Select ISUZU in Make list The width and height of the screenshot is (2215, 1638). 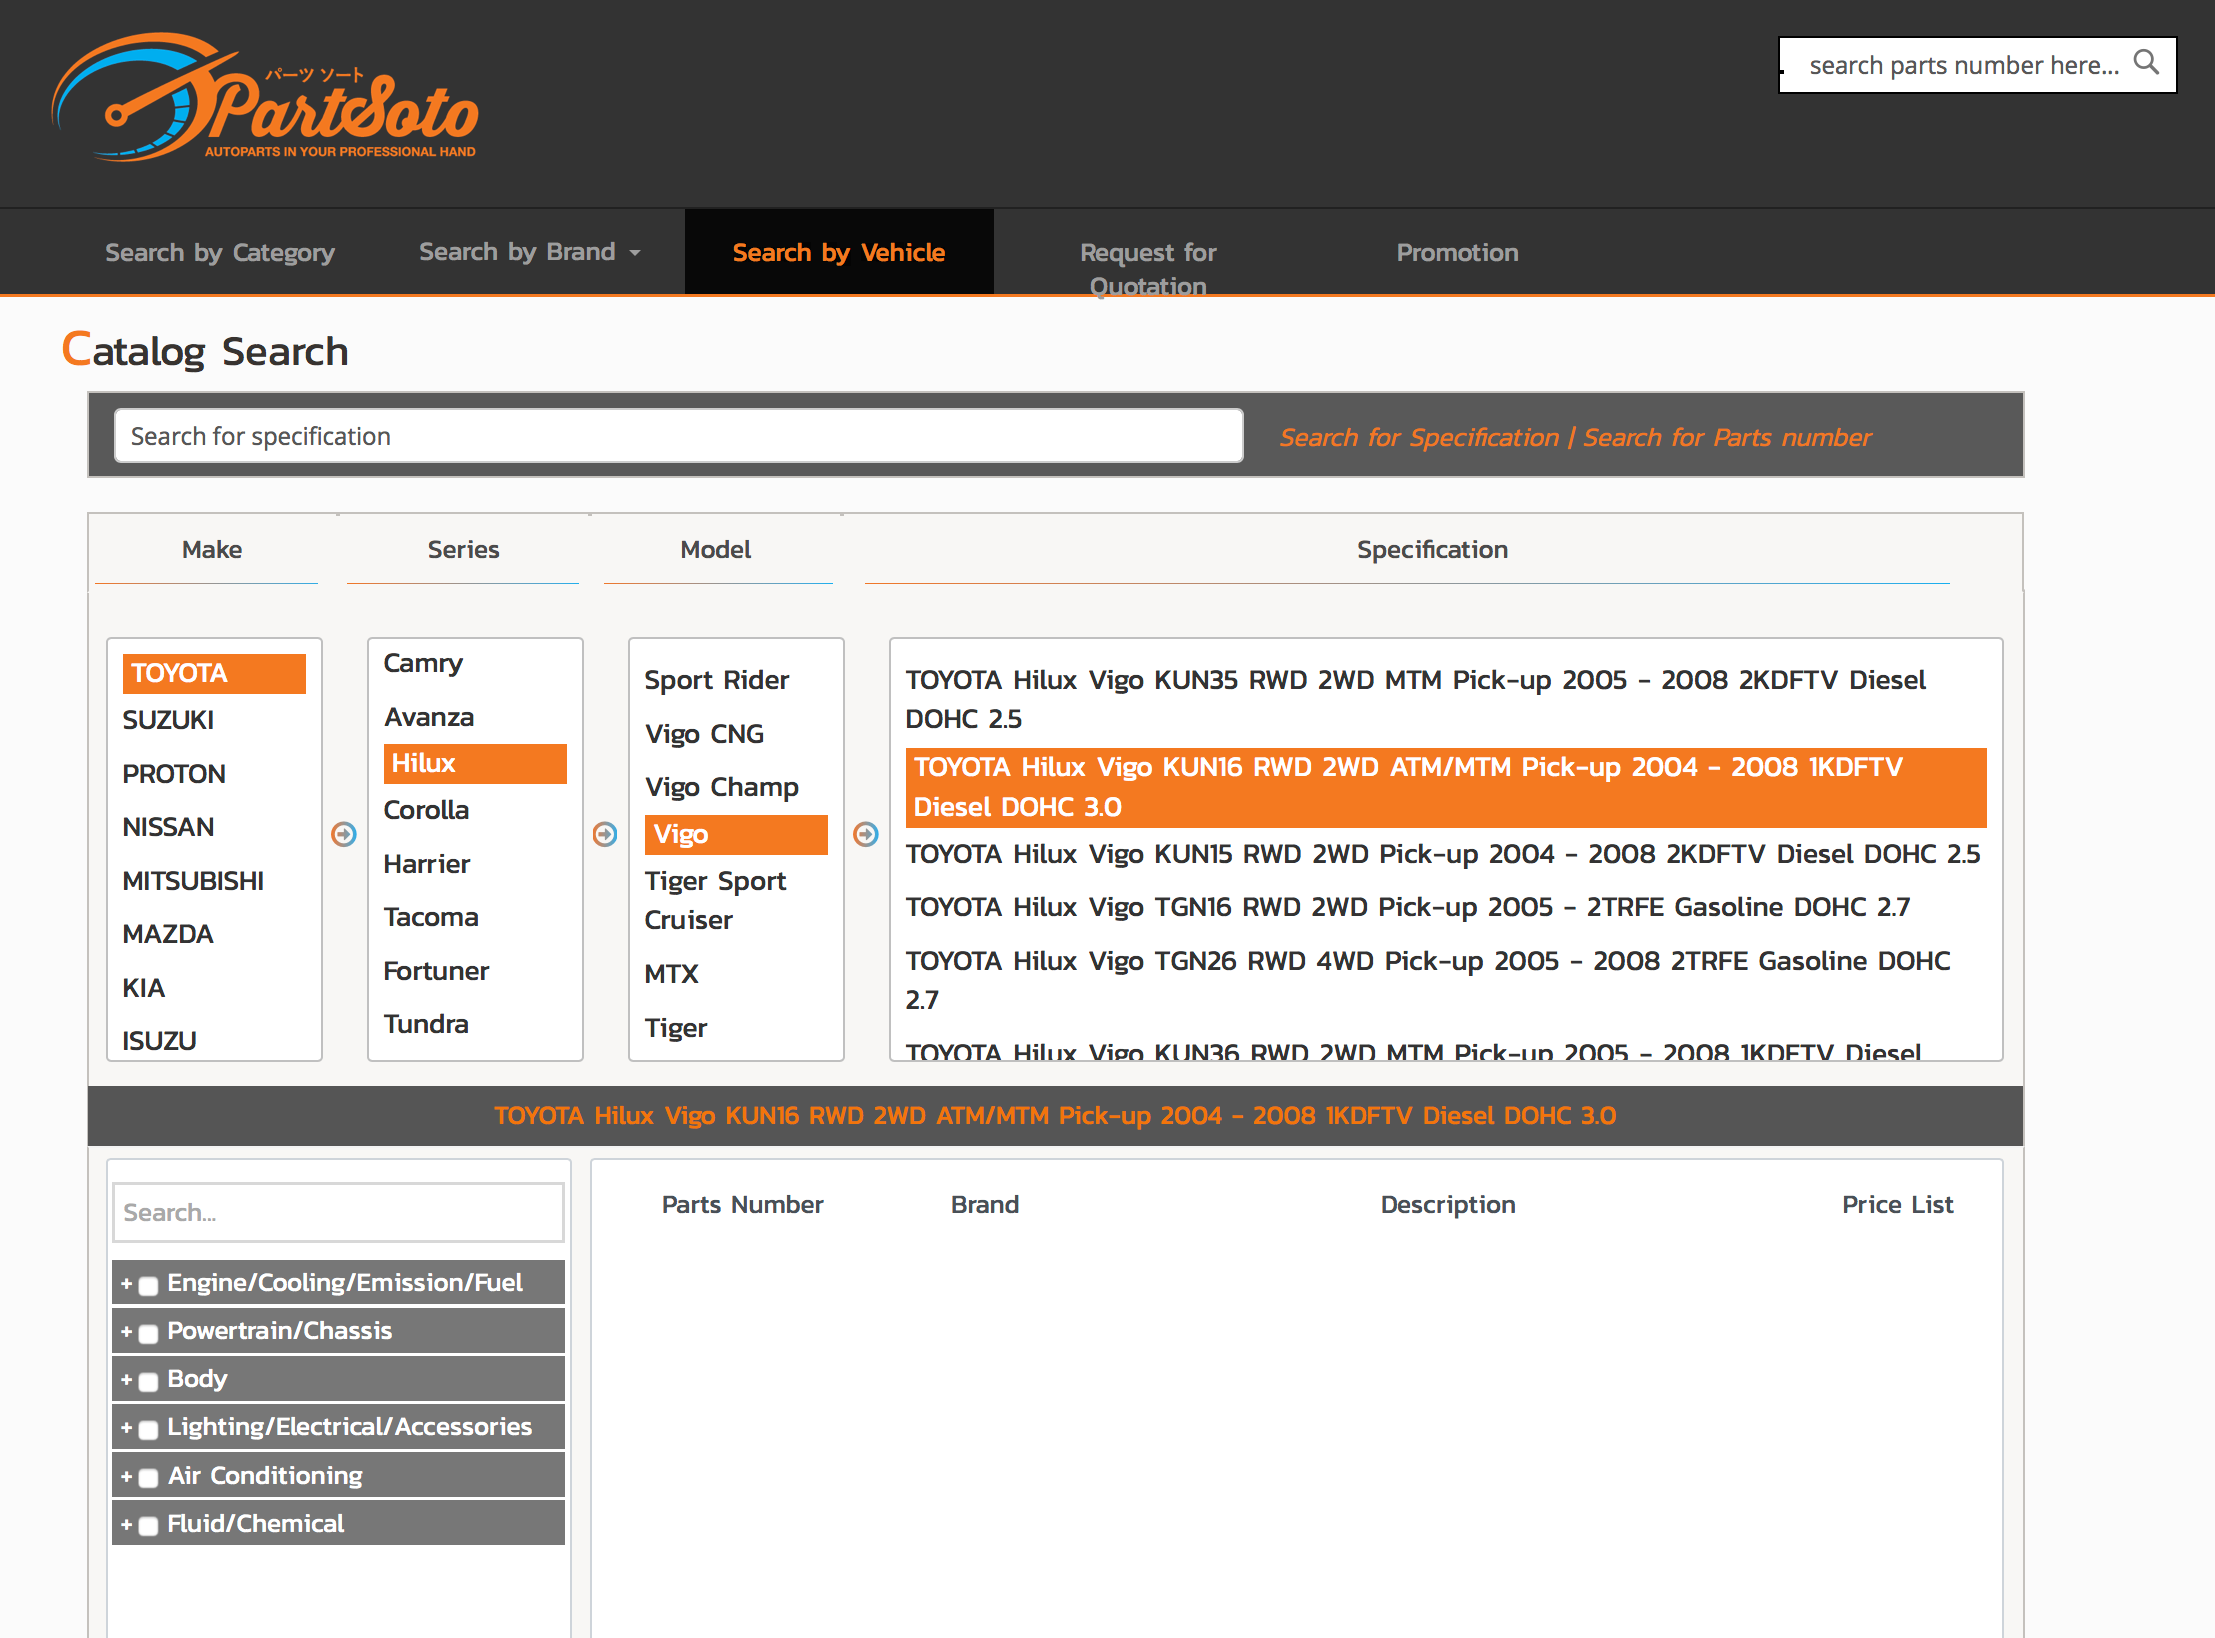click(x=159, y=1041)
